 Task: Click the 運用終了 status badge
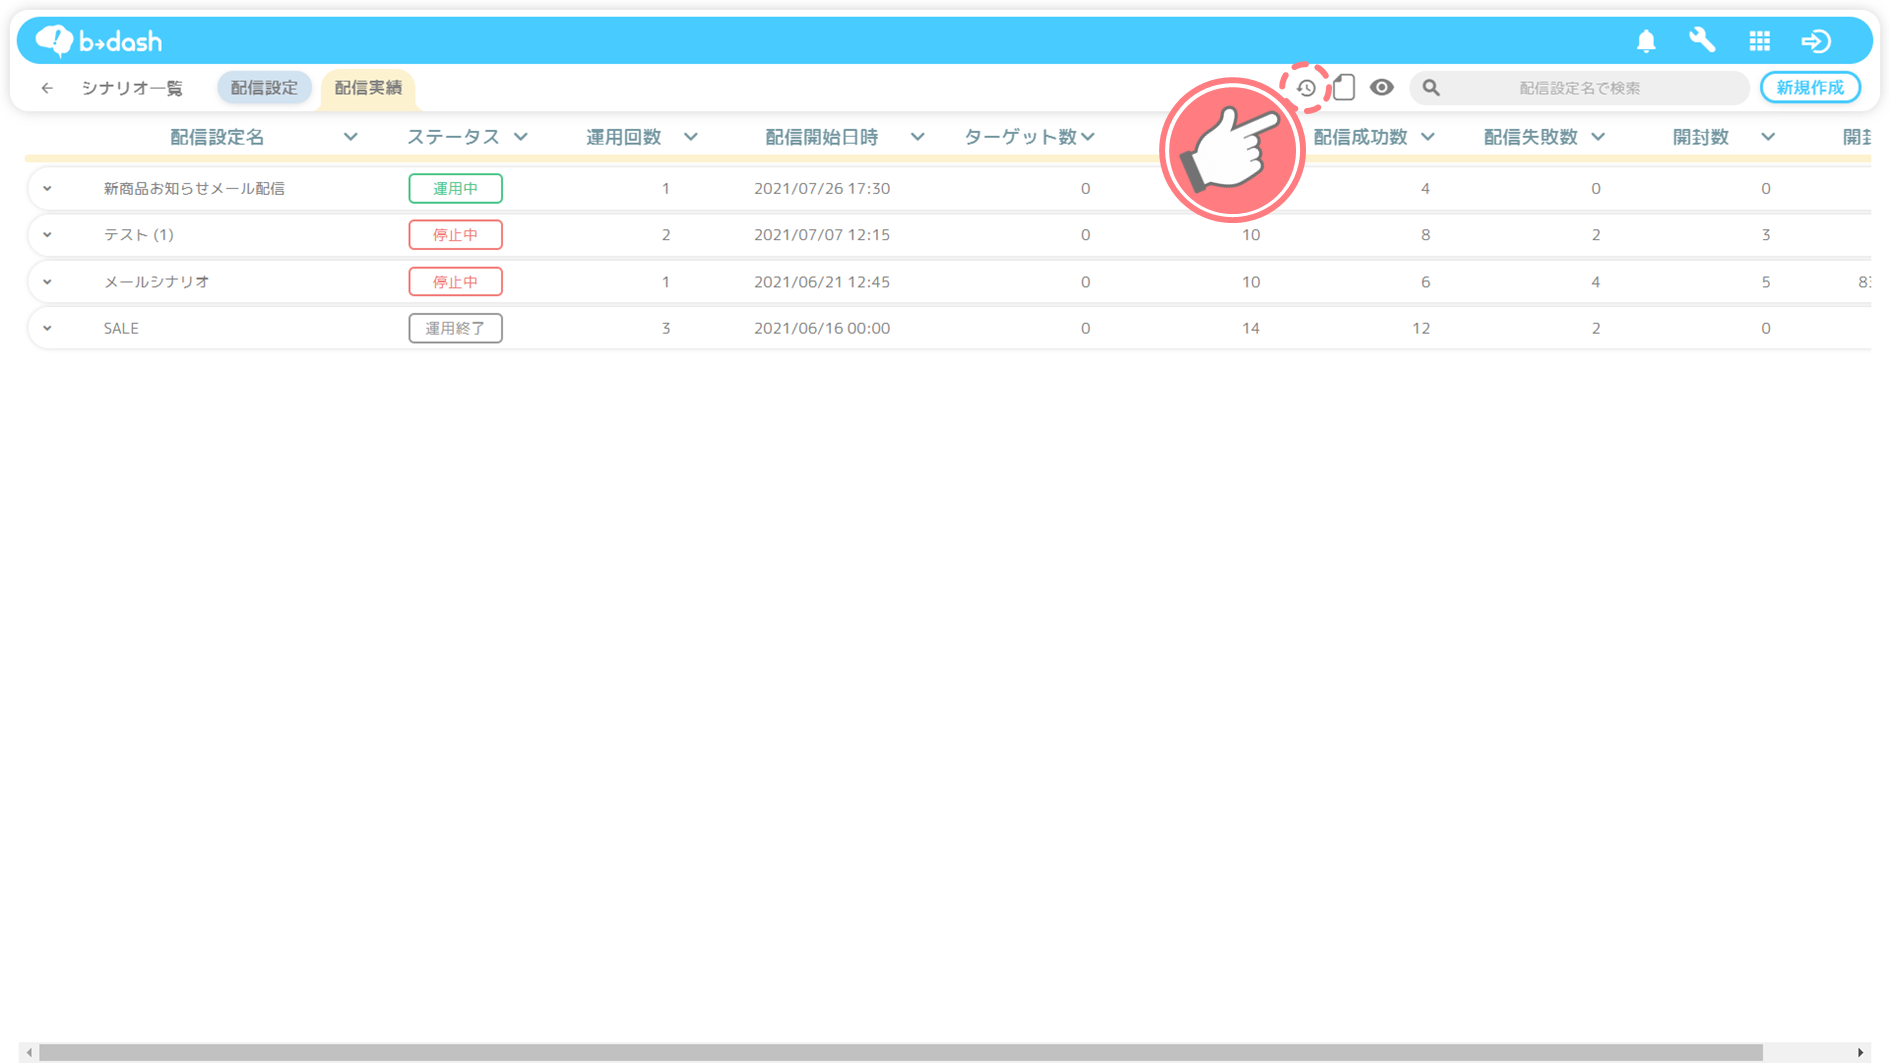coord(455,328)
